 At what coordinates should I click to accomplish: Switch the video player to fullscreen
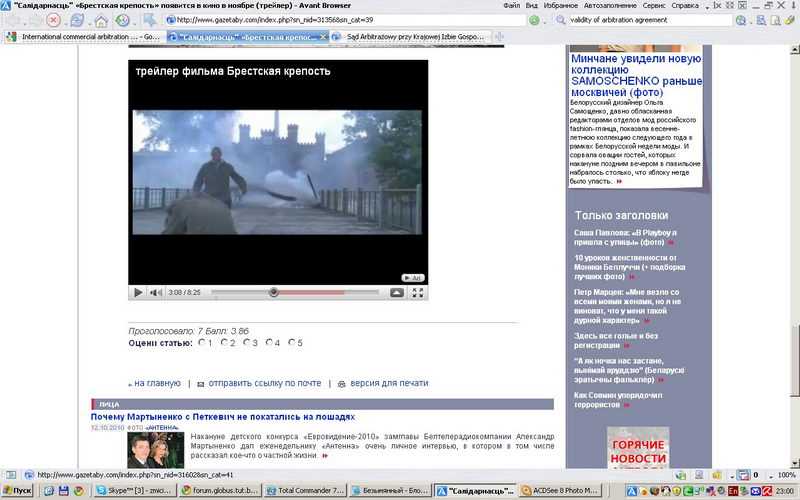[x=417, y=292]
